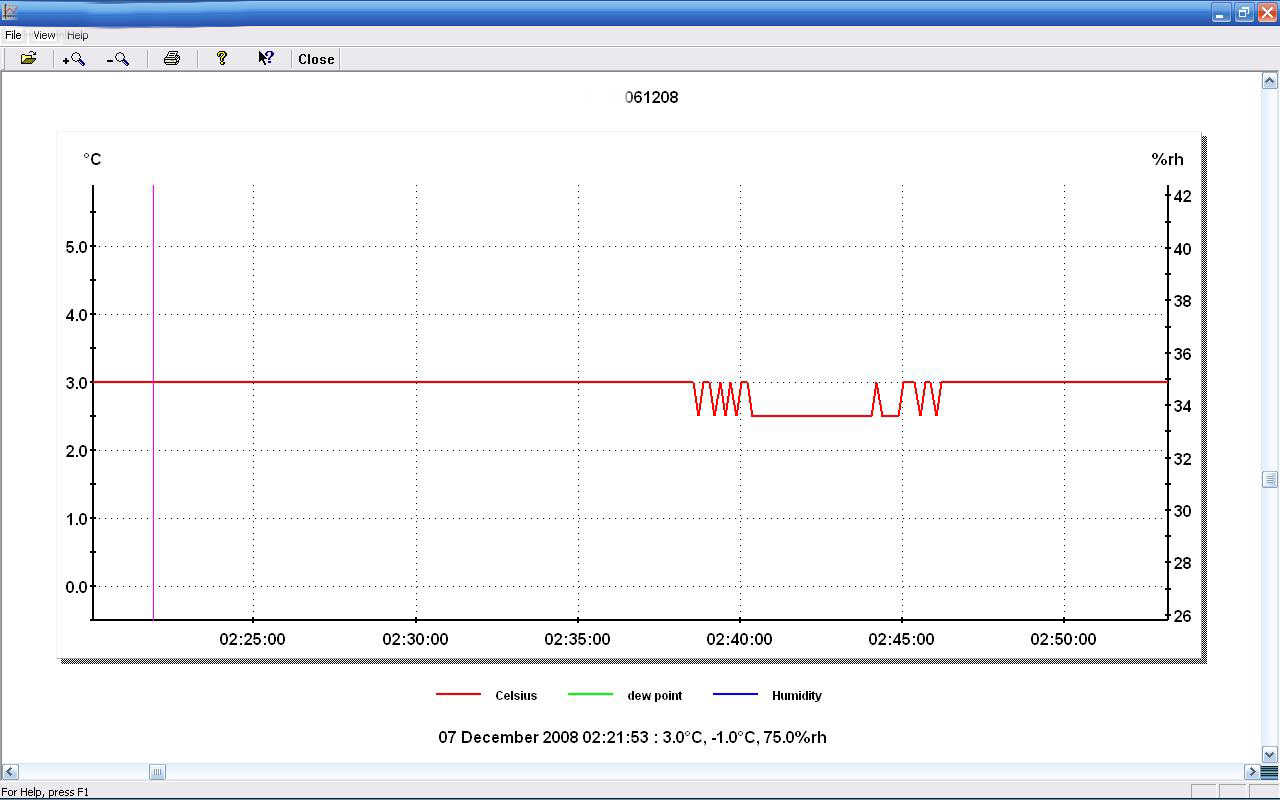The width and height of the screenshot is (1280, 800).
Task: Click the Humidity legend entry
Action: click(796, 695)
